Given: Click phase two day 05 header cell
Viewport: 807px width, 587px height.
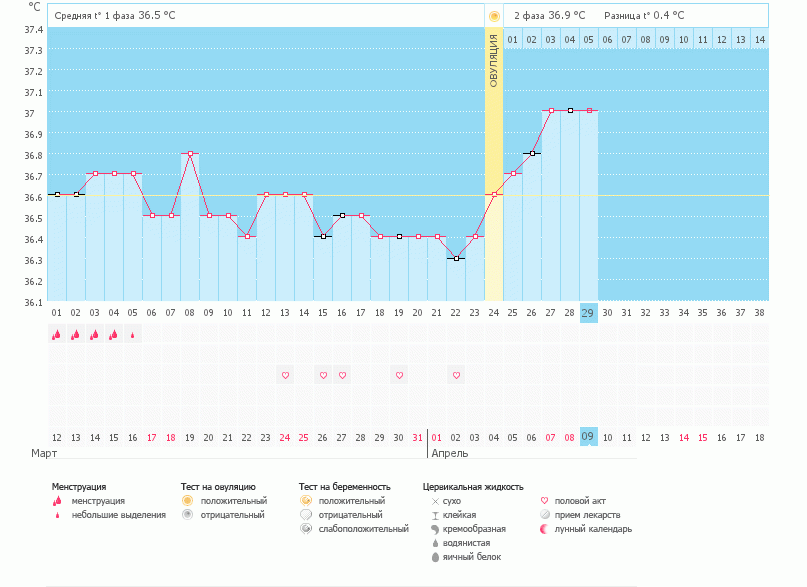Looking at the screenshot, I should [x=589, y=39].
